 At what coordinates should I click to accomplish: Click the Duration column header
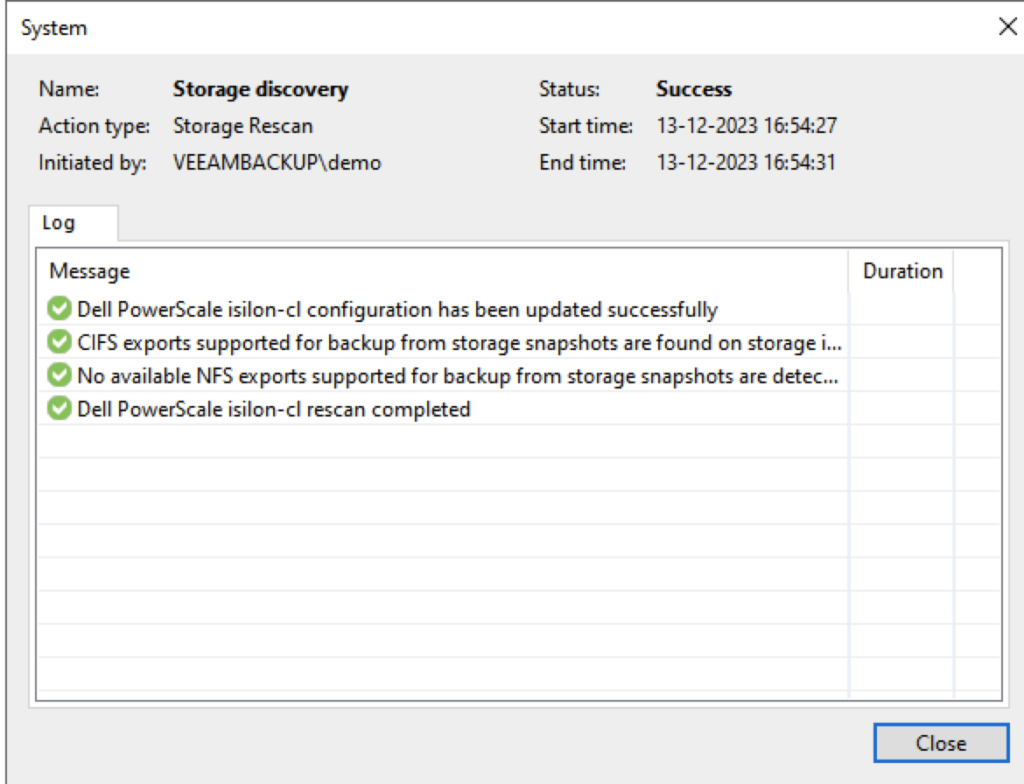(902, 271)
